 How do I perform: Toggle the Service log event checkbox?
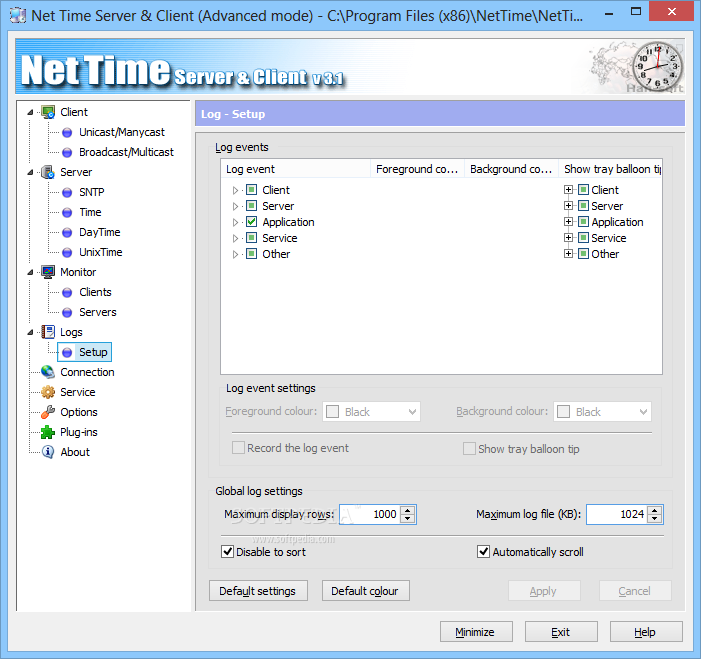click(x=252, y=238)
